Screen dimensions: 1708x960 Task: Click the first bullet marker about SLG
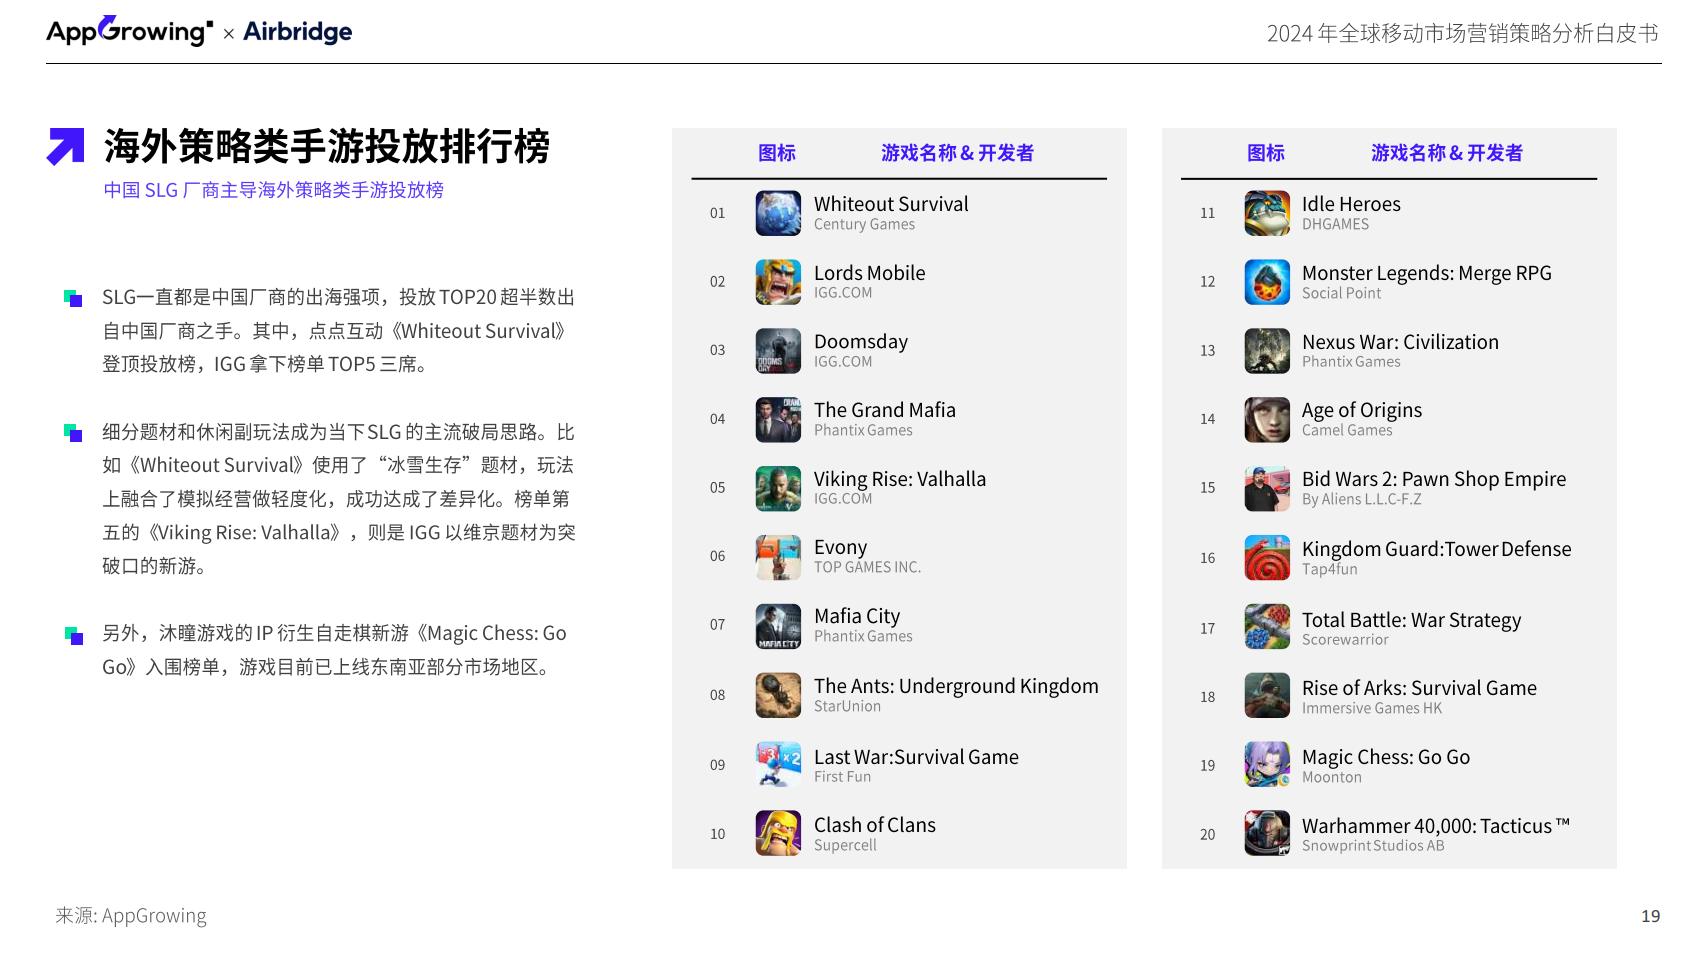point(73,298)
